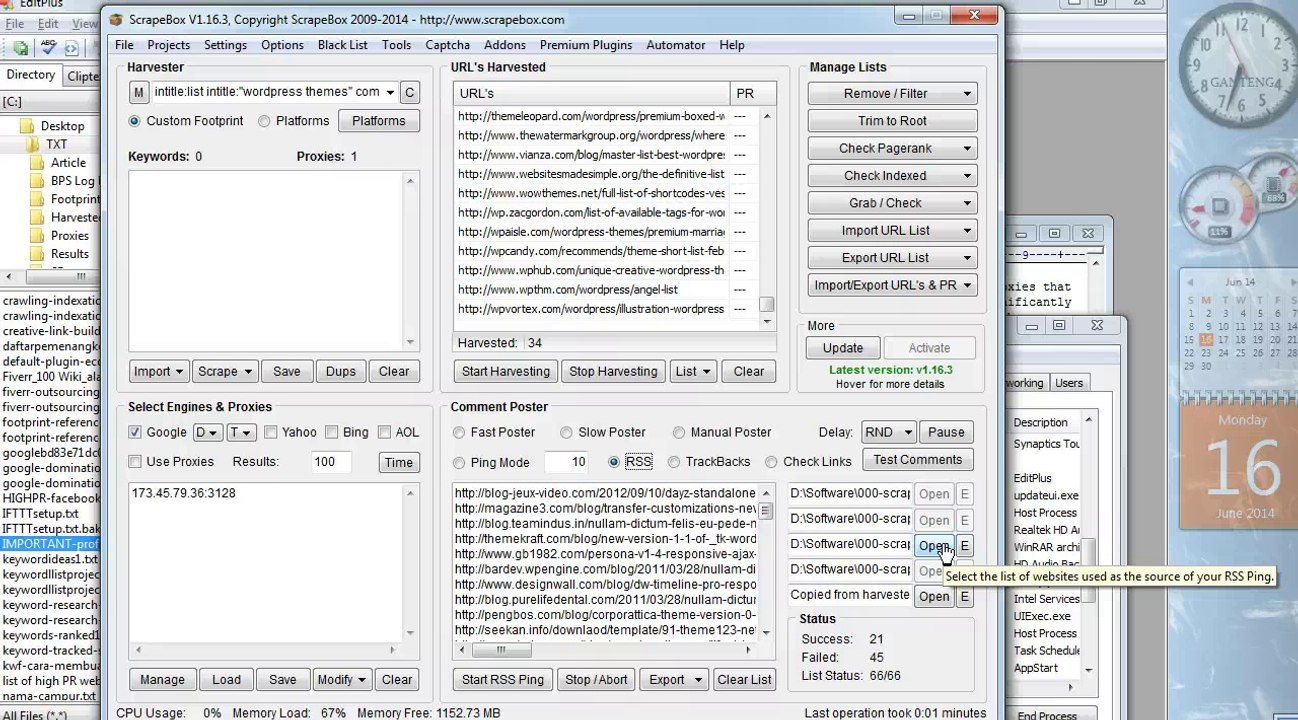Open the Settings menu
The width and height of the screenshot is (1298, 720).
click(225, 45)
